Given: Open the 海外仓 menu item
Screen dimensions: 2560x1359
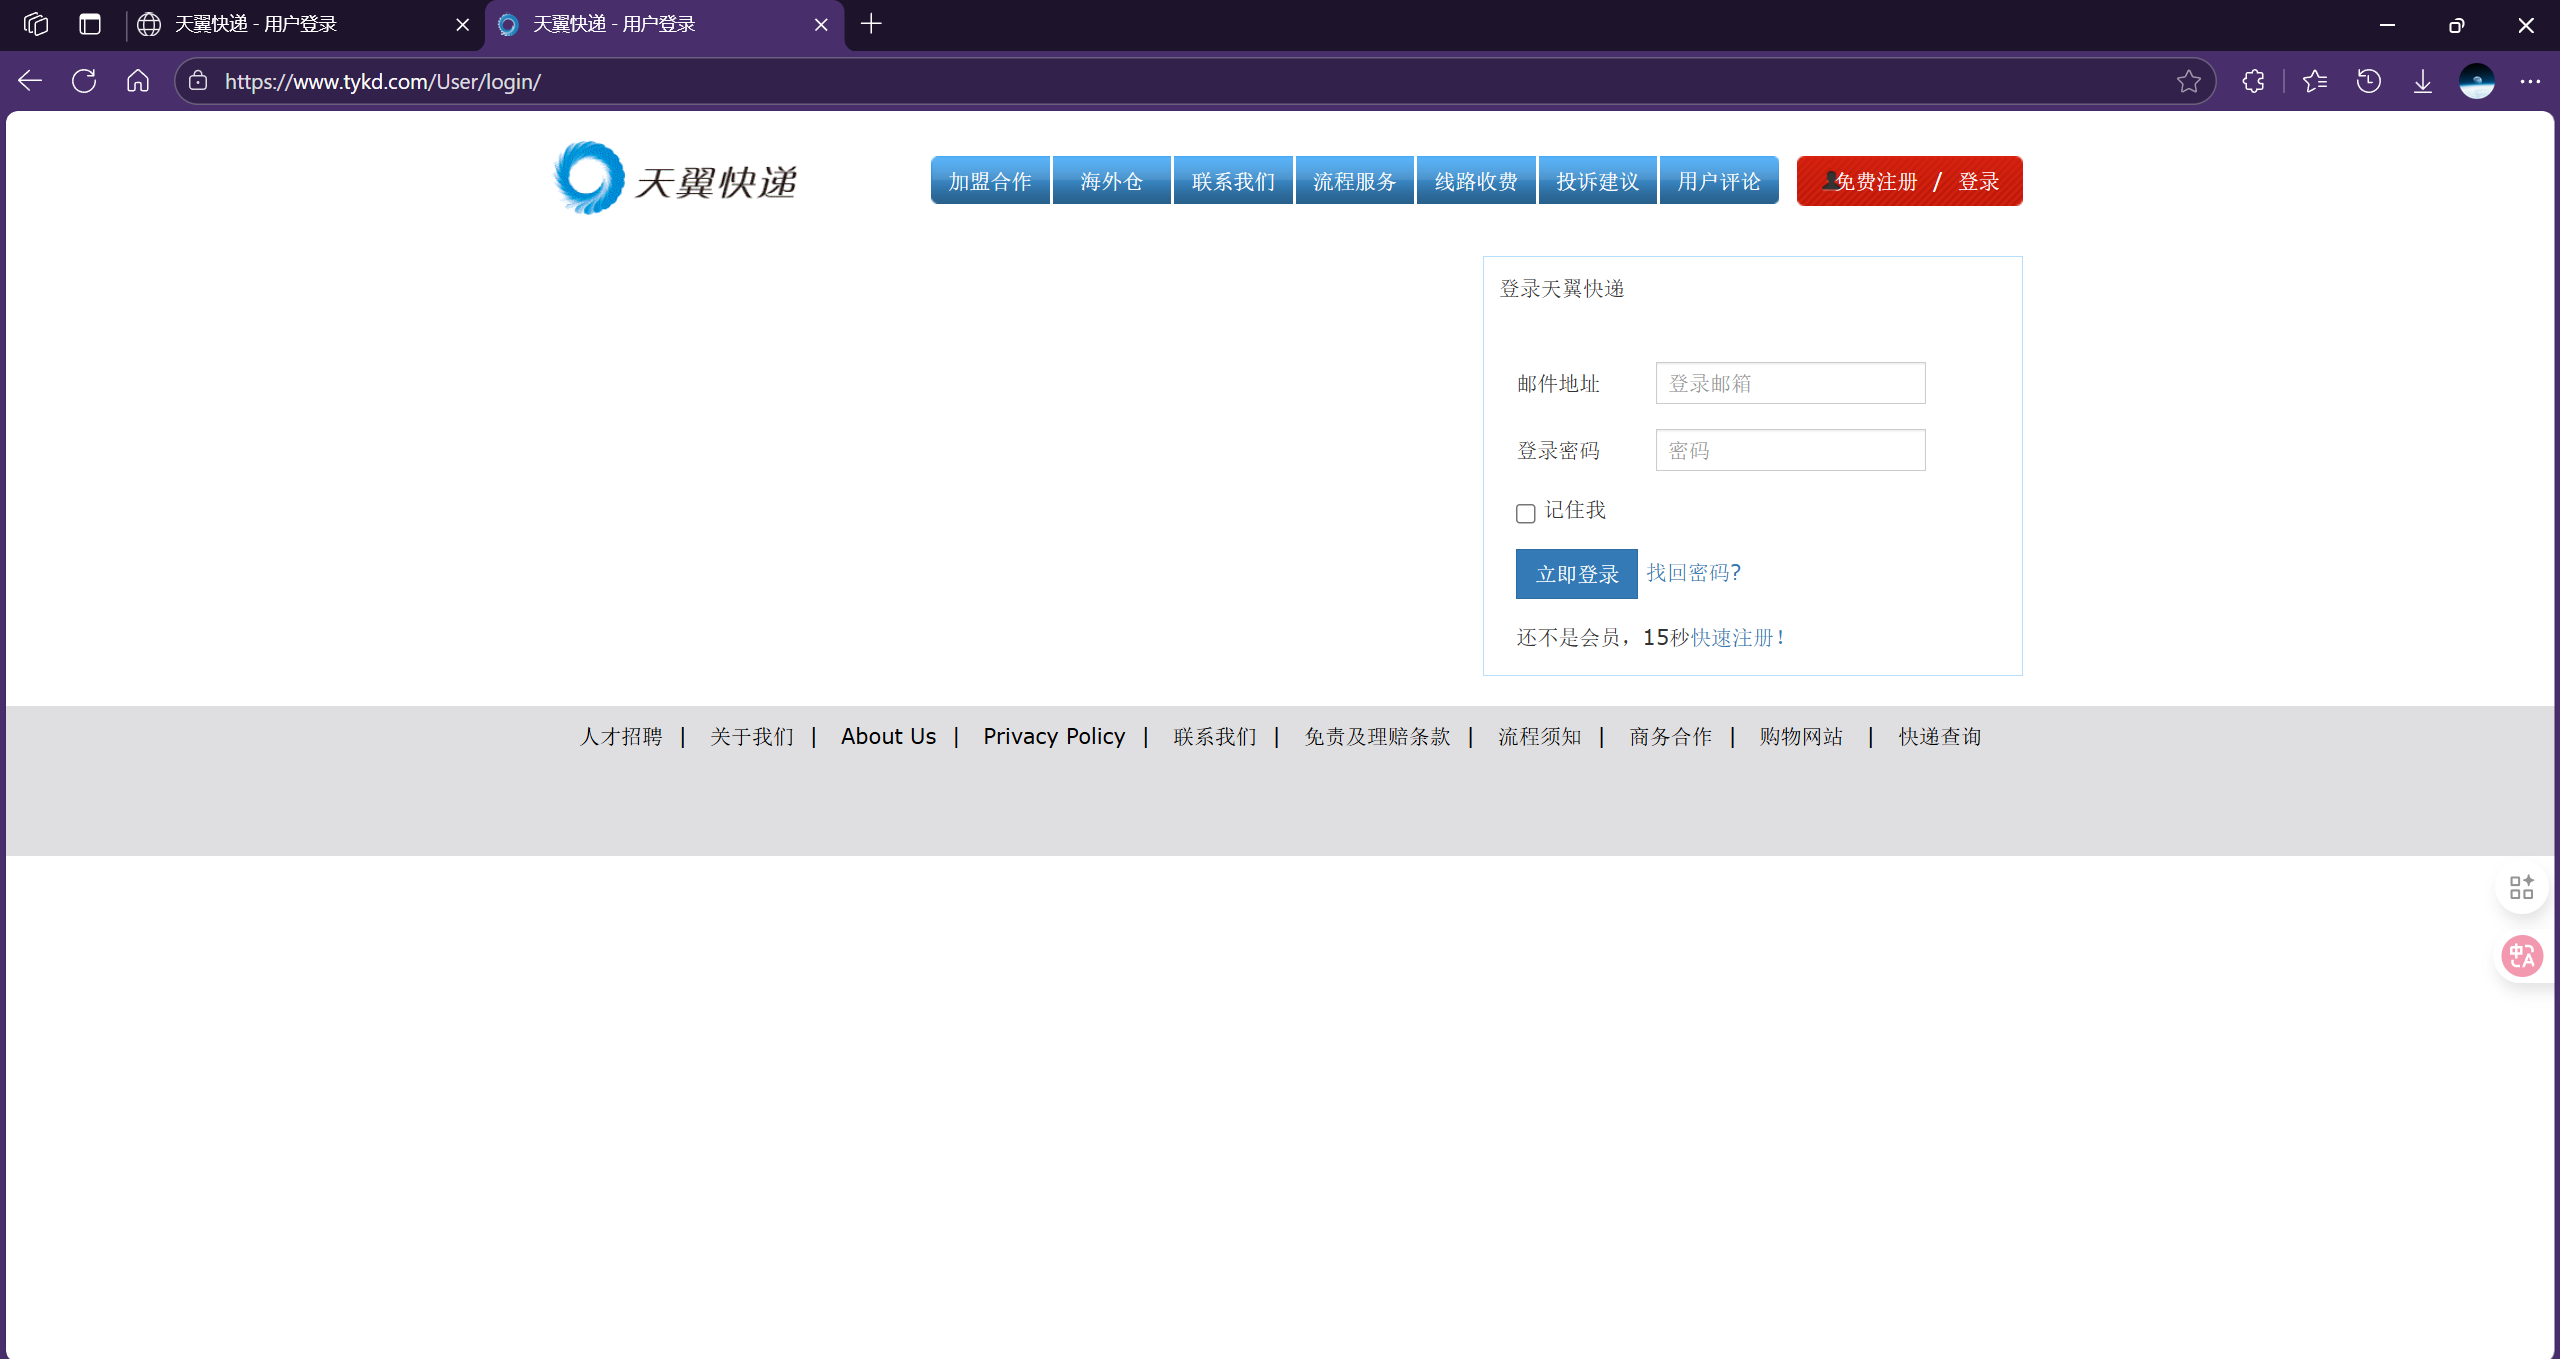Looking at the screenshot, I should point(1111,181).
